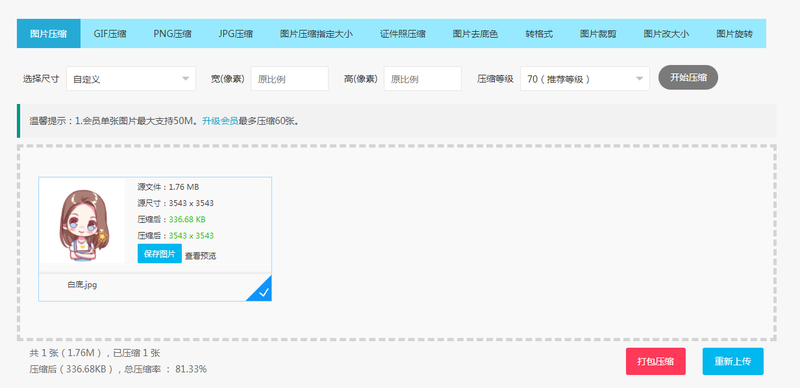Click the green 3543 x 3543 compressed dimensions
800x388 pixels.
(191, 236)
